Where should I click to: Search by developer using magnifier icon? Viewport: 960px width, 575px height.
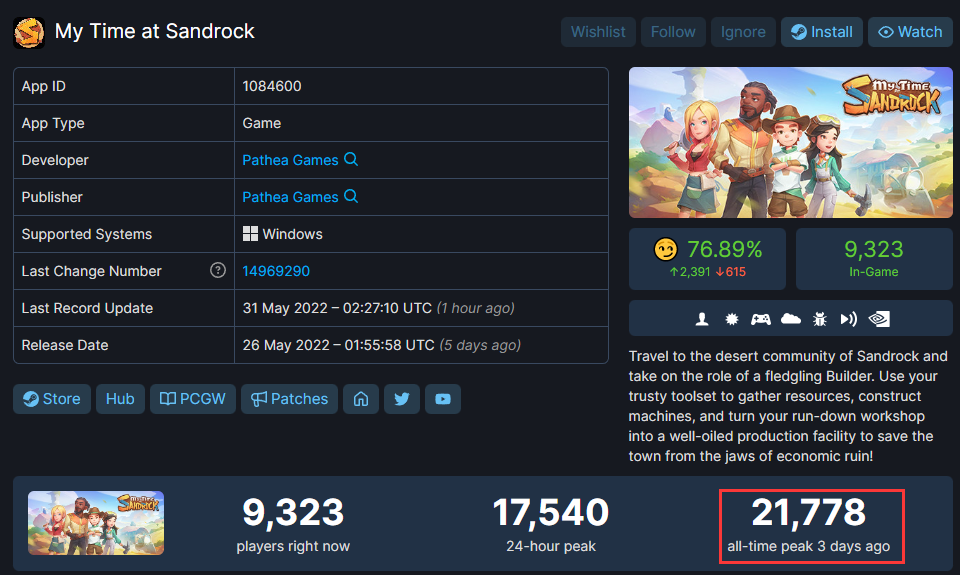351,159
